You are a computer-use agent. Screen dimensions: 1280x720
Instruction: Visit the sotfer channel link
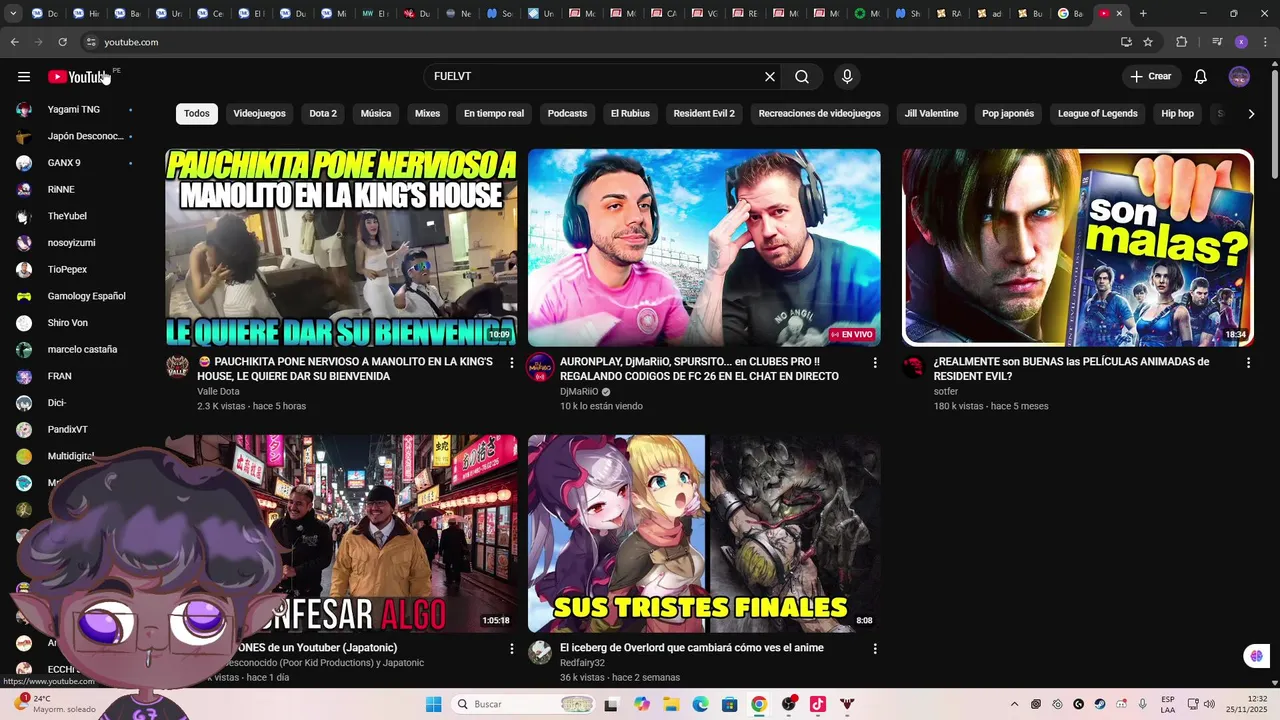(x=946, y=392)
